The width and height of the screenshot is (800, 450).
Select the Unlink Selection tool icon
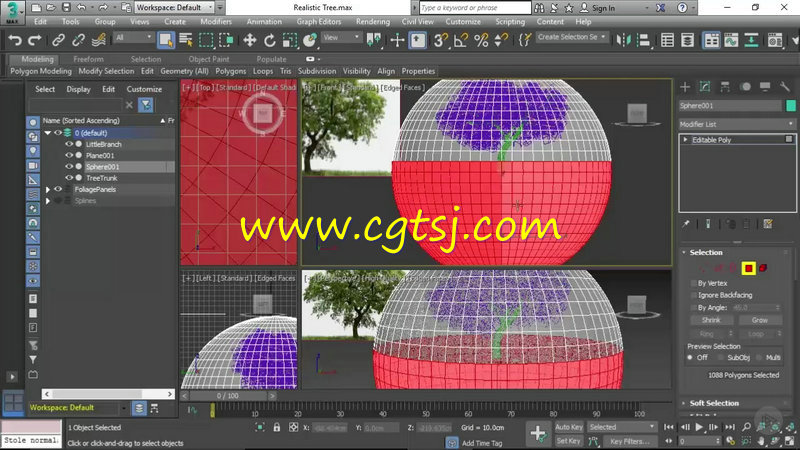click(78, 40)
